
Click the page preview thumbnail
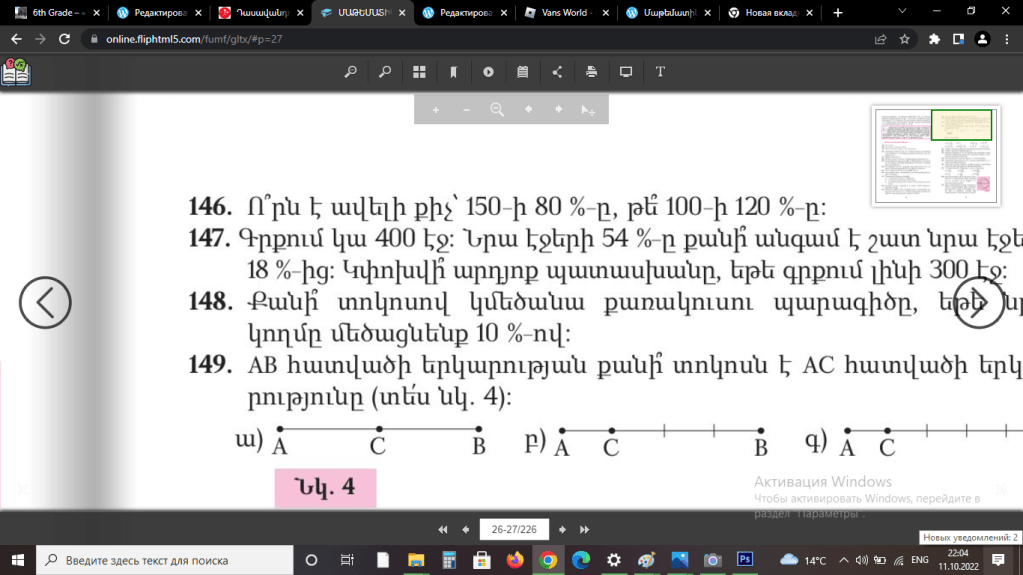click(x=935, y=156)
